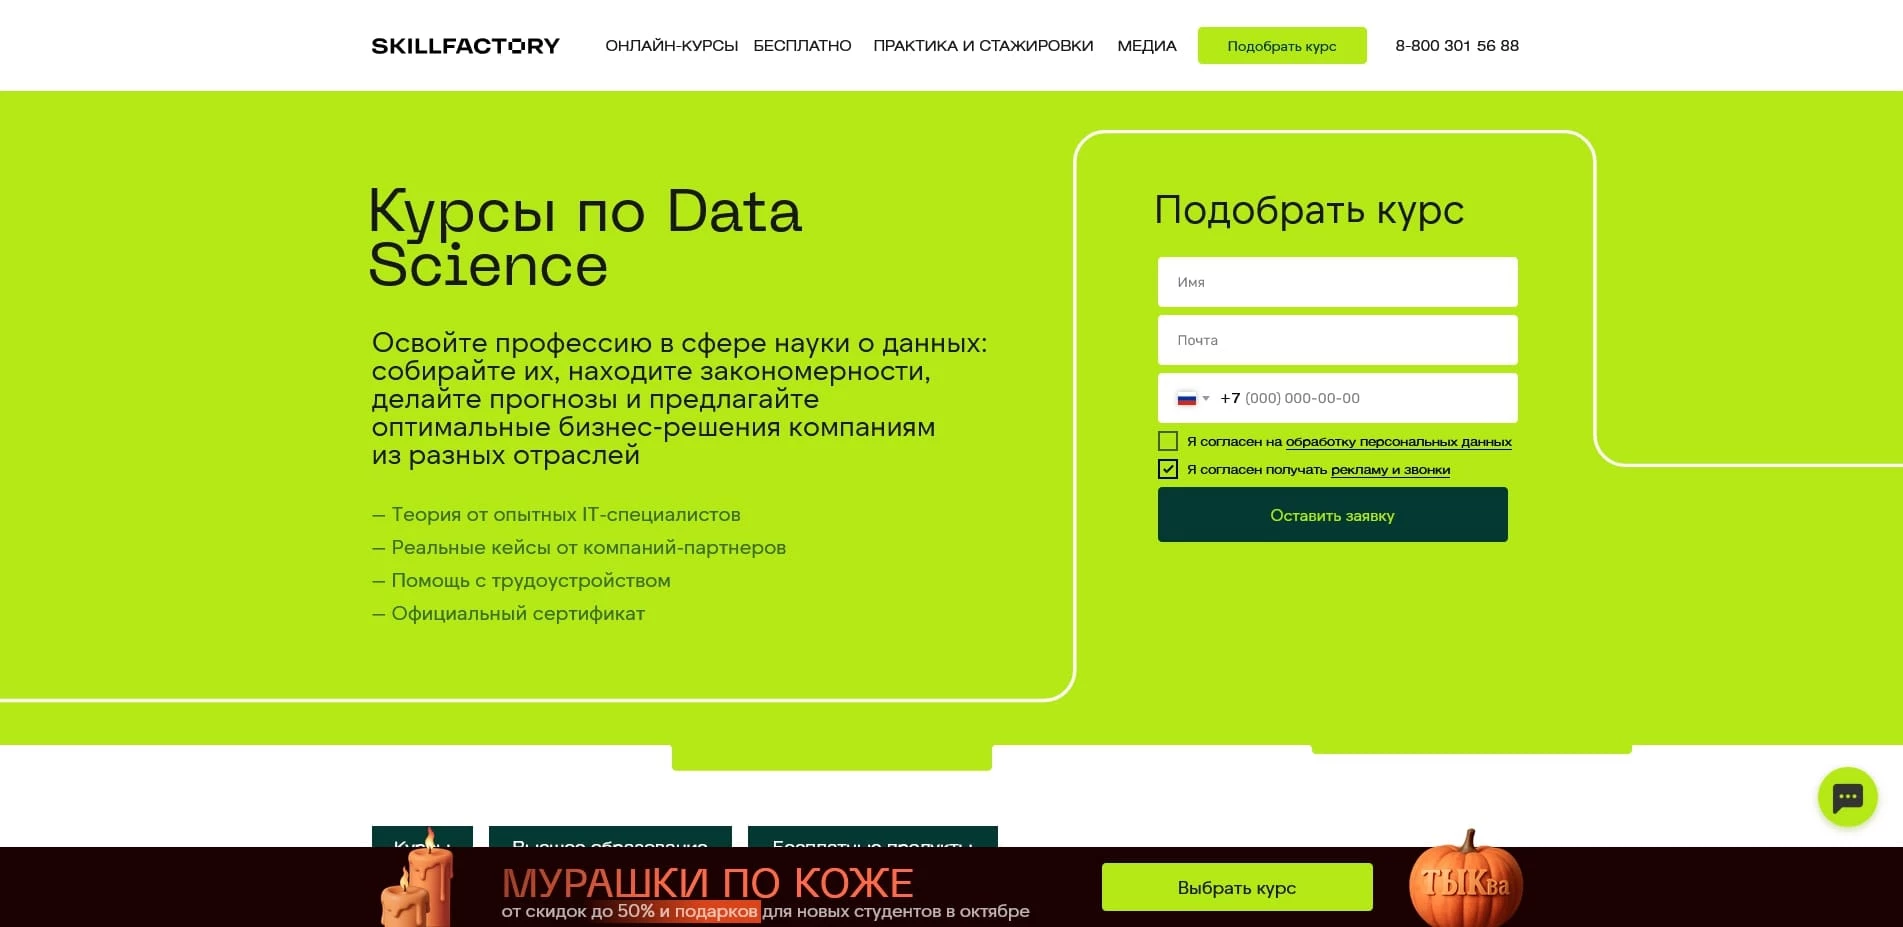Click the SKILLFACTORY logo
This screenshot has width=1903, height=927.
pos(465,45)
